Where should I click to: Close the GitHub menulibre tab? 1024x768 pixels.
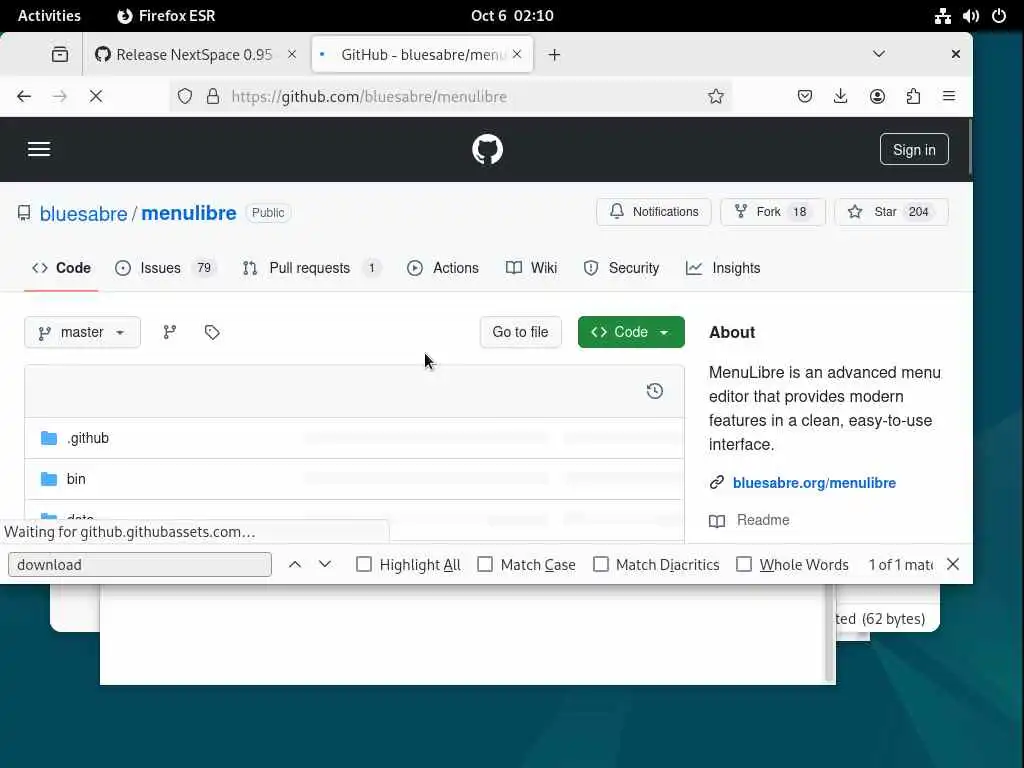[x=517, y=55]
